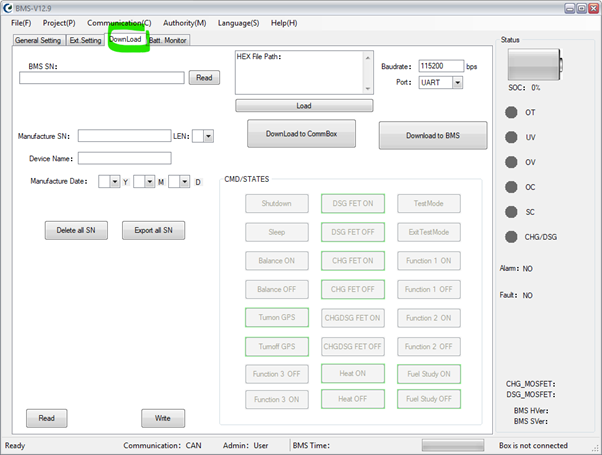Click the SC status indicator light
The image size is (602, 455).
pyautogui.click(x=511, y=212)
